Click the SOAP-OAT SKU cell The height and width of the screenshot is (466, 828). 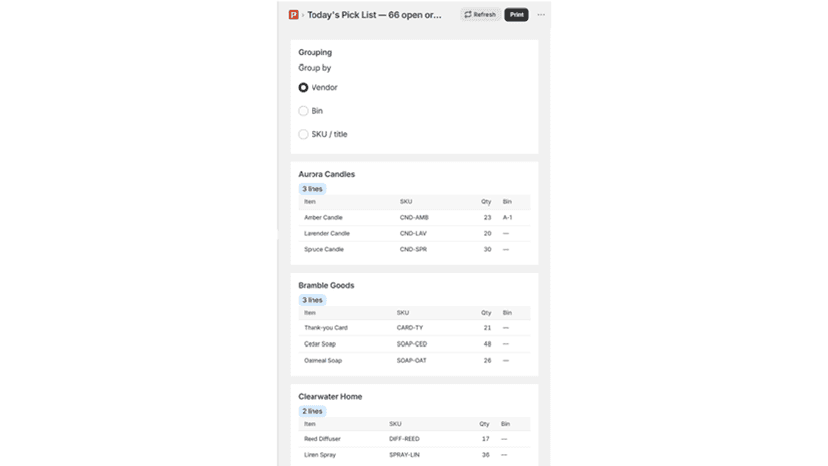click(411, 361)
